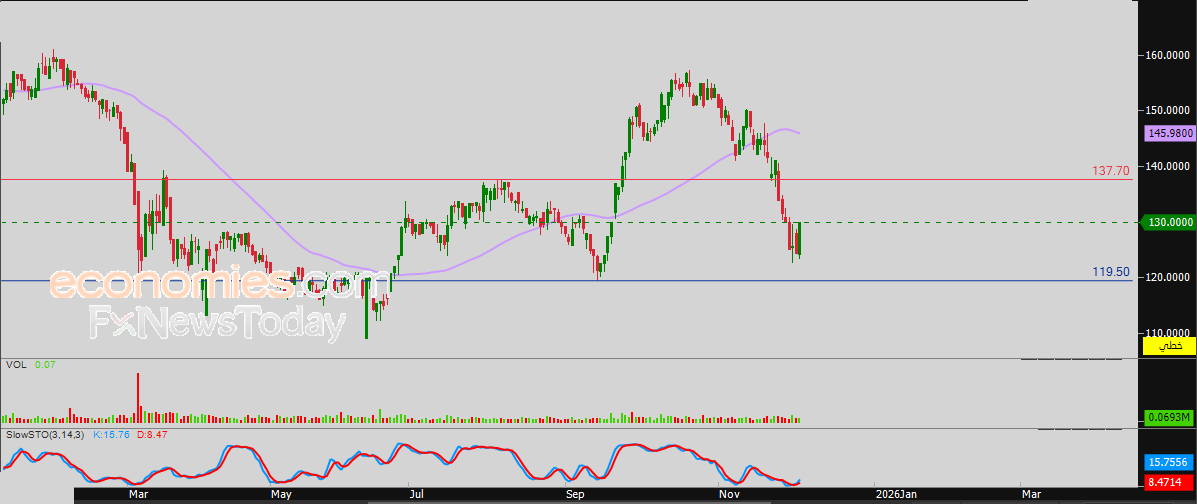Click the red 8.4714 stochastic D tag
Screen dimensions: 1197x504
point(1168,482)
